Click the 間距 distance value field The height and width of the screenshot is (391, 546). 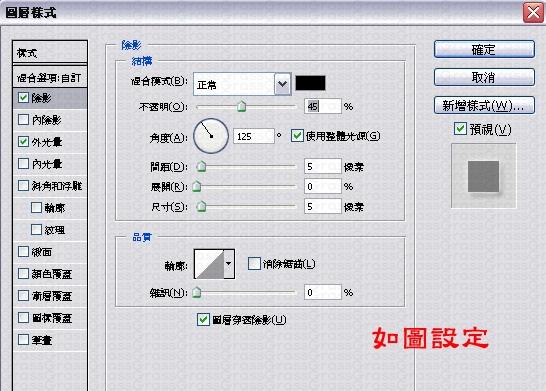tap(323, 166)
